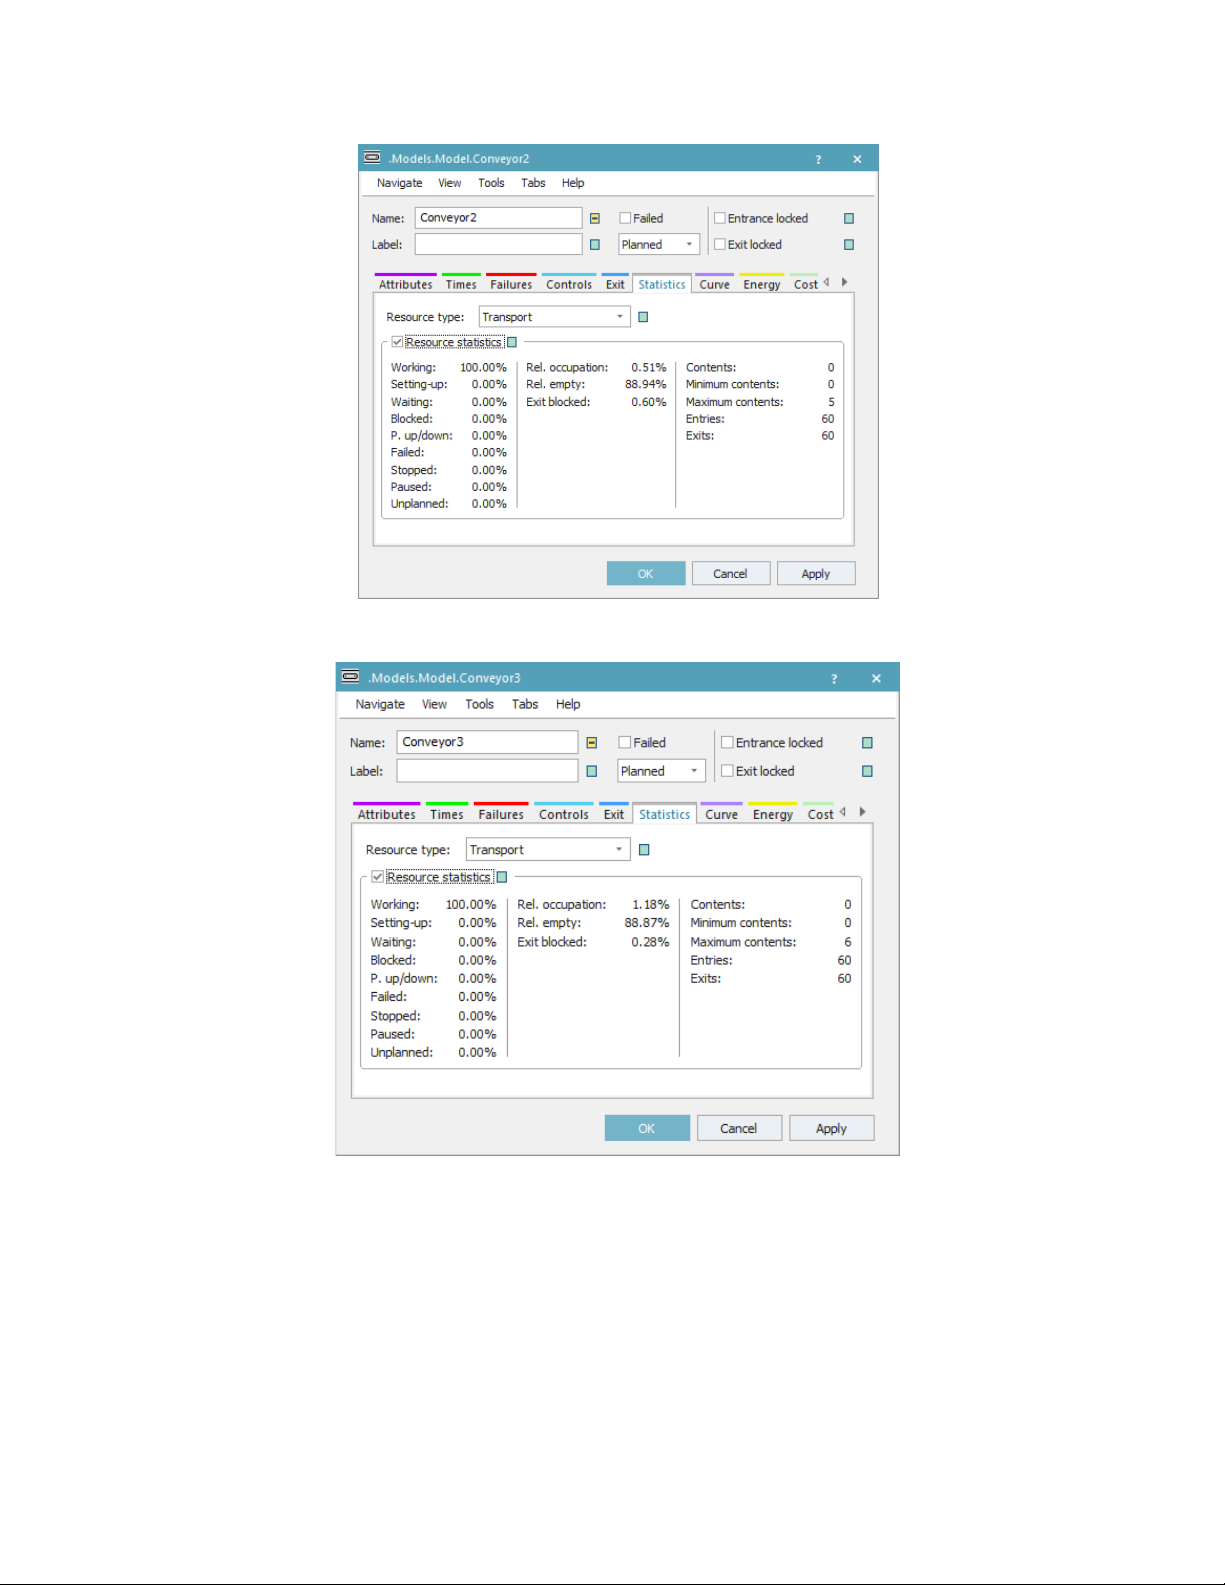
Task: Open the Tools menu in Conveyor2 window
Action: tap(491, 183)
